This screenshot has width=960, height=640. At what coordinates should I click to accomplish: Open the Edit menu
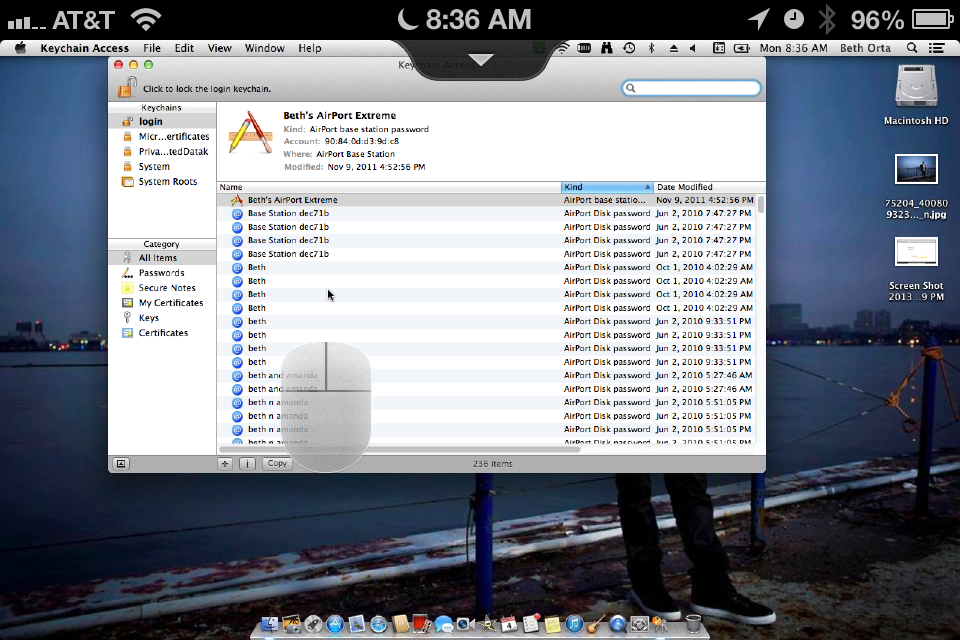tap(184, 48)
